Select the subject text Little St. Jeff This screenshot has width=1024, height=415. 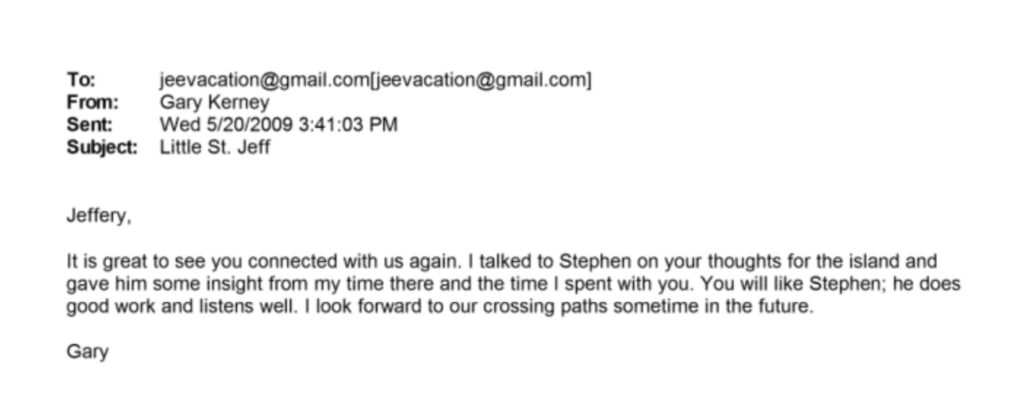215,146
